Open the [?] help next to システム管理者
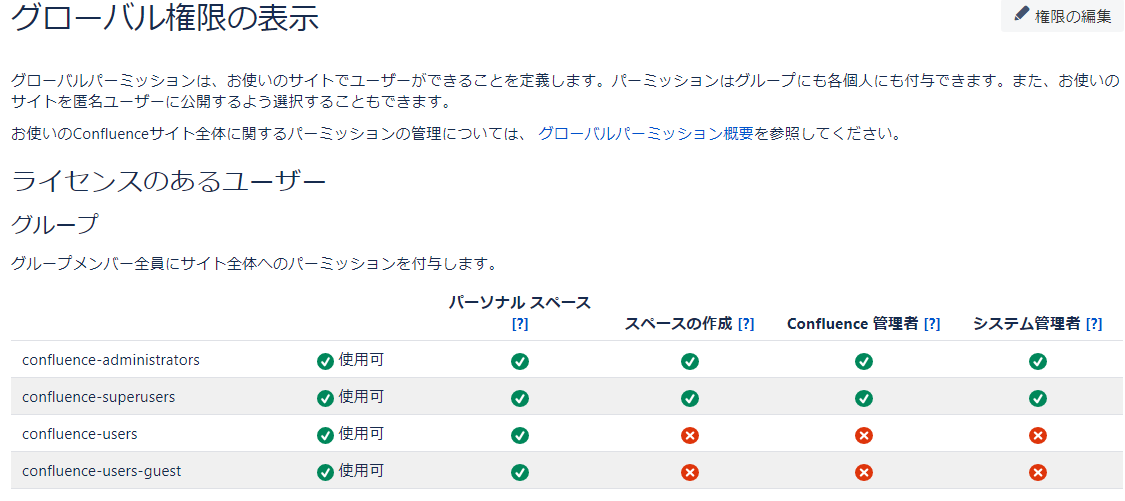This screenshot has width=1125, height=501. click(1094, 324)
